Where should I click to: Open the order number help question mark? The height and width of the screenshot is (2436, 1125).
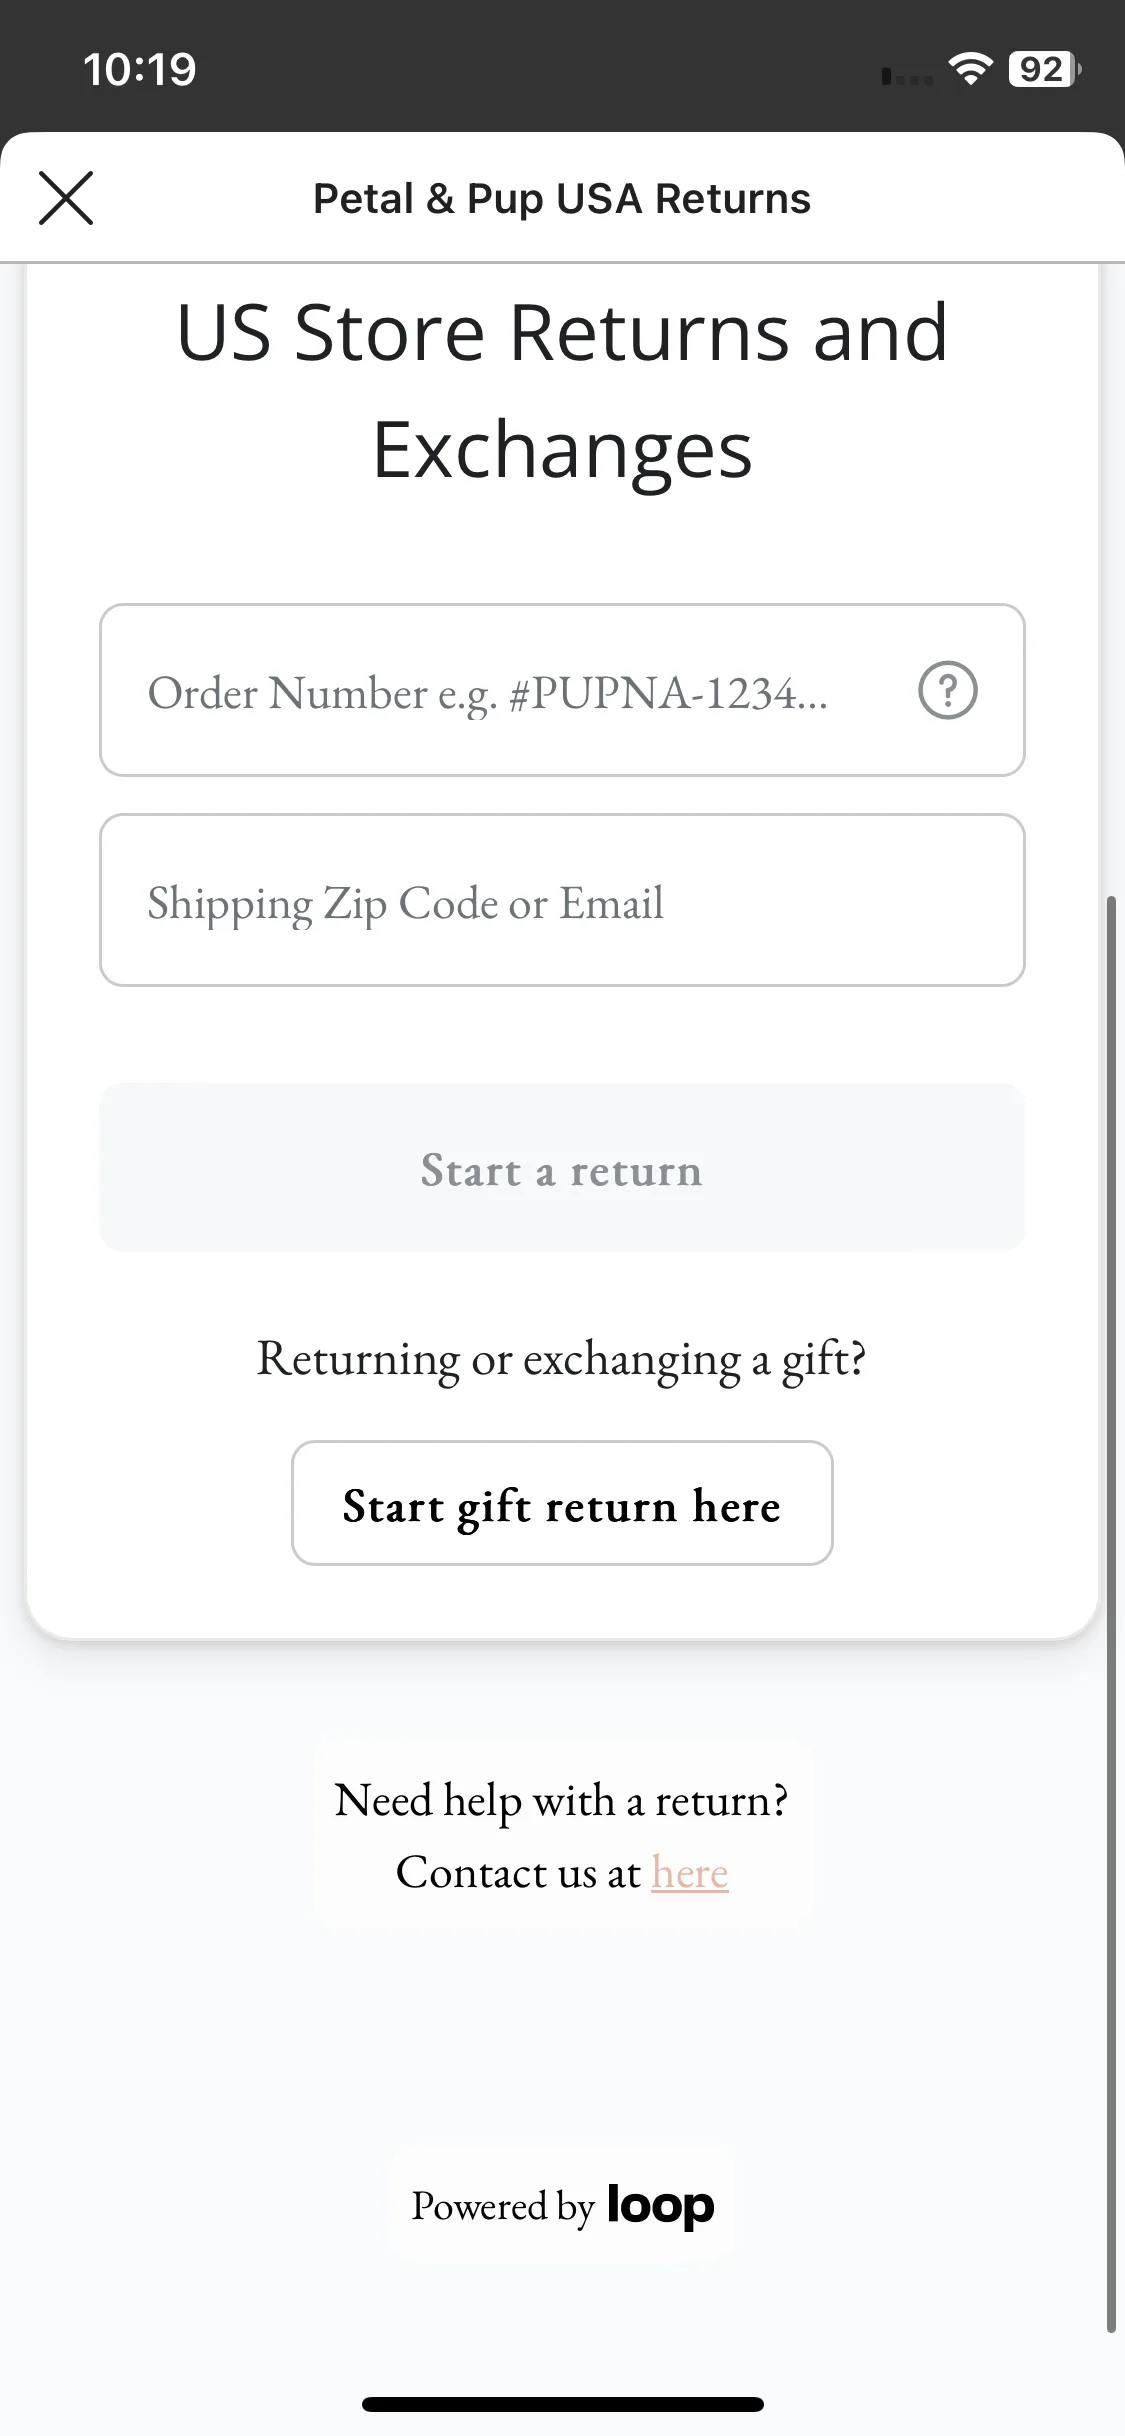pyautogui.click(x=947, y=690)
